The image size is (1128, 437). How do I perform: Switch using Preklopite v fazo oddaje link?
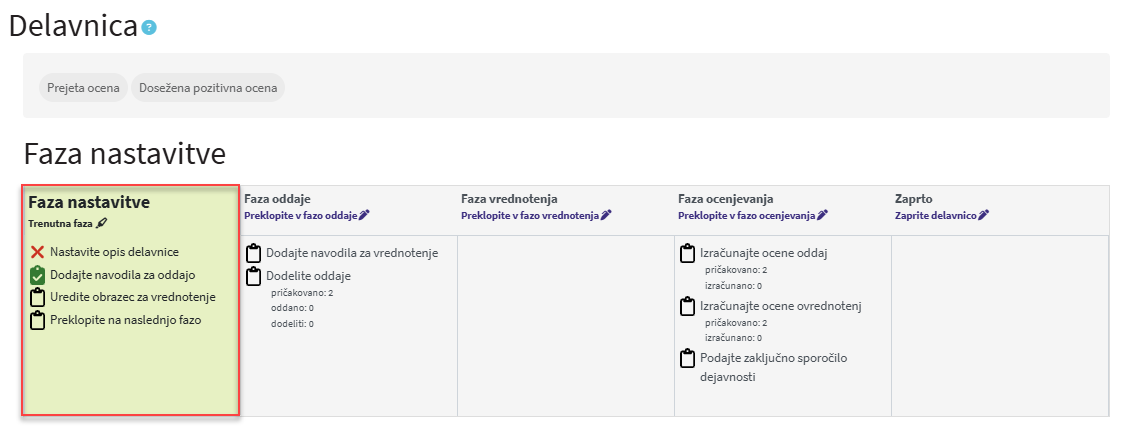coord(301,215)
